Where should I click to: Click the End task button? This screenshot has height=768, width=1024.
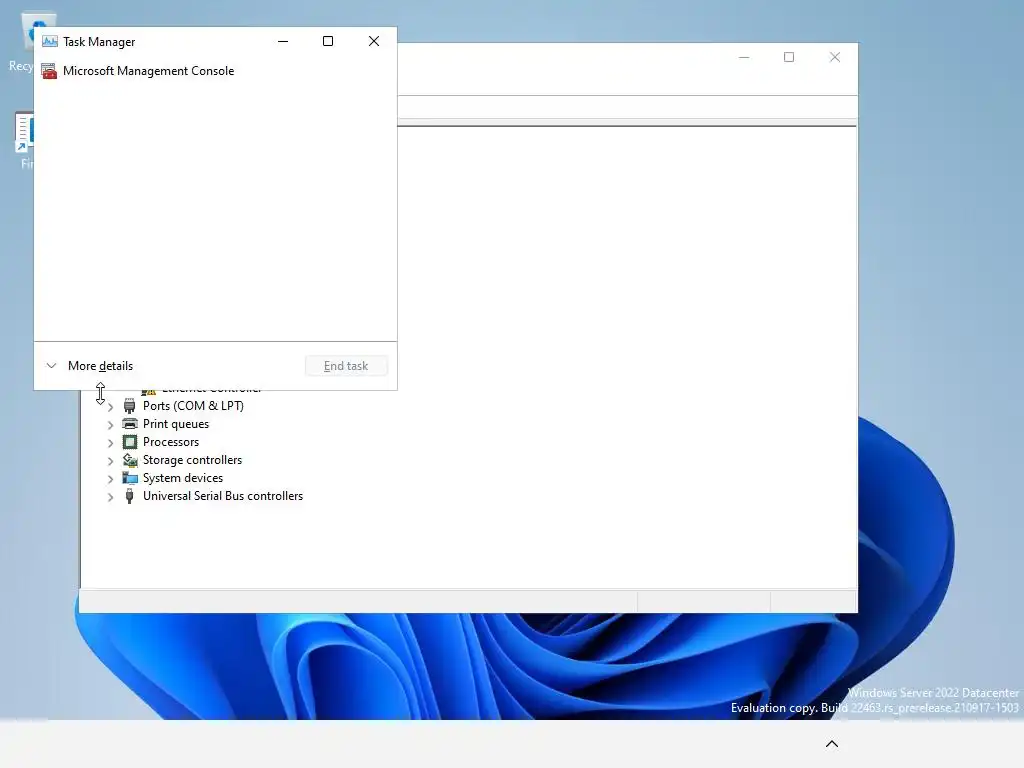pyautogui.click(x=346, y=366)
